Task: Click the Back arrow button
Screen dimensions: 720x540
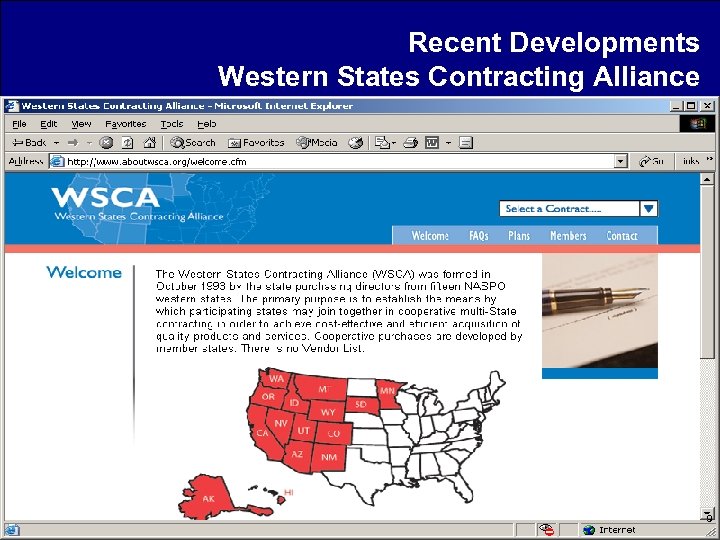Action: (x=29, y=143)
